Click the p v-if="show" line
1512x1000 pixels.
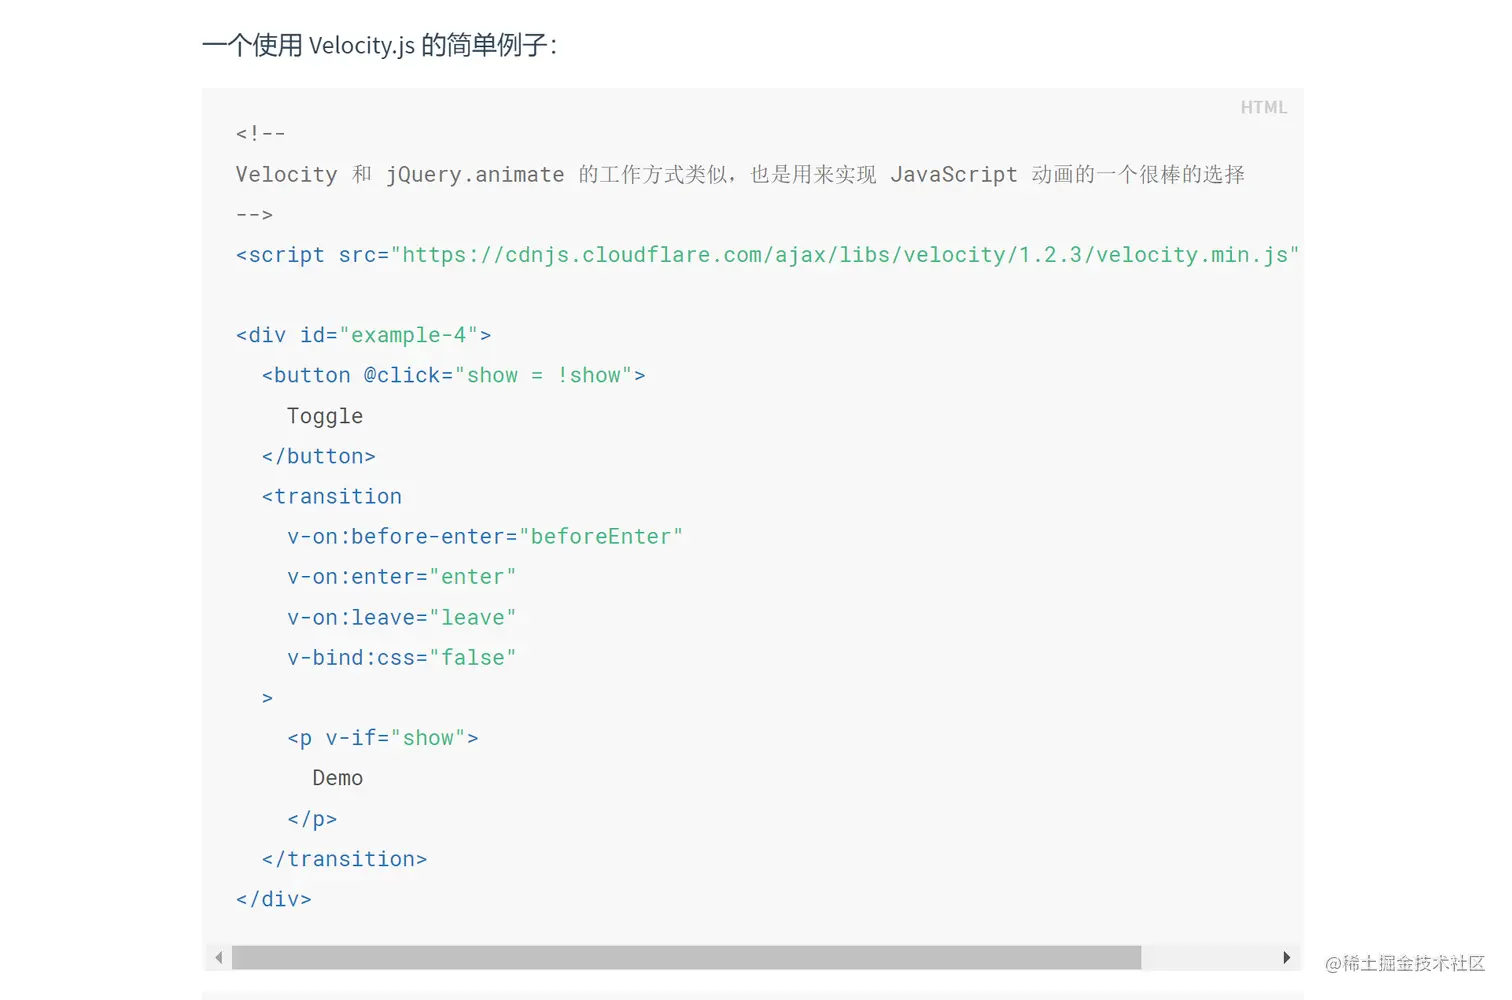click(382, 738)
